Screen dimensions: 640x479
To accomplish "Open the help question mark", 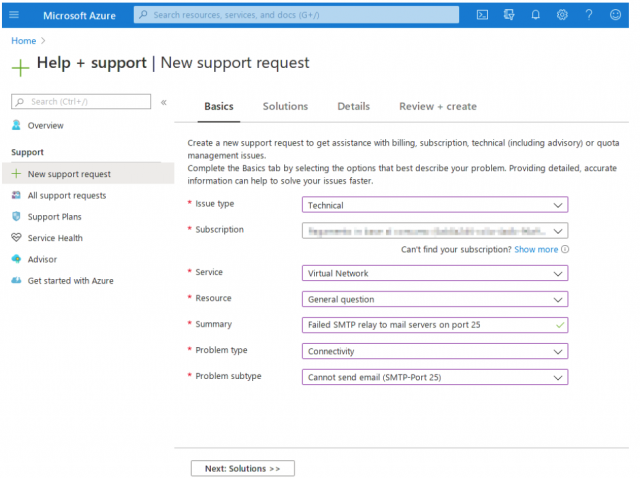I will pos(589,15).
